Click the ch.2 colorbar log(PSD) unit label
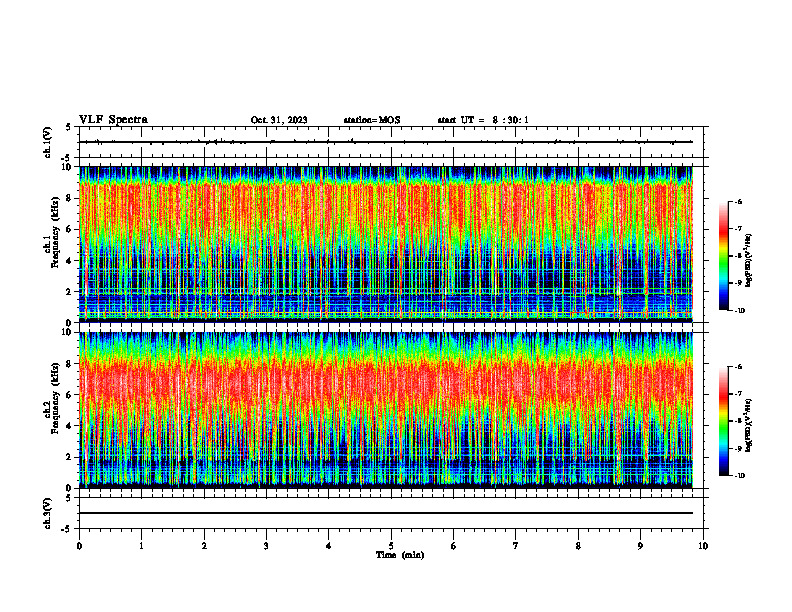The image size is (792, 612). [x=750, y=425]
